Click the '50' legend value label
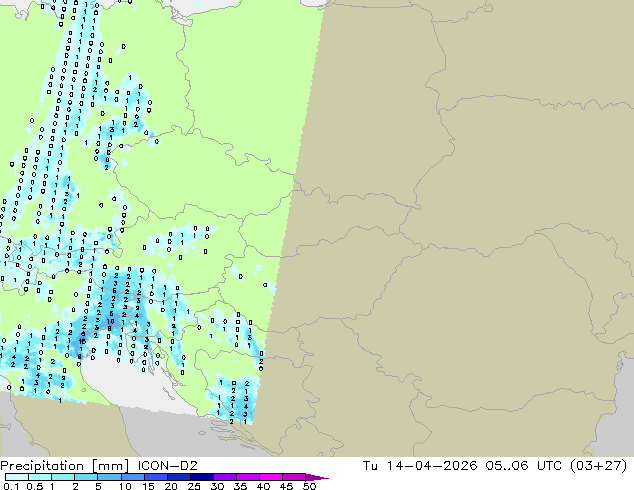The width and height of the screenshot is (634, 490). pos(309,486)
